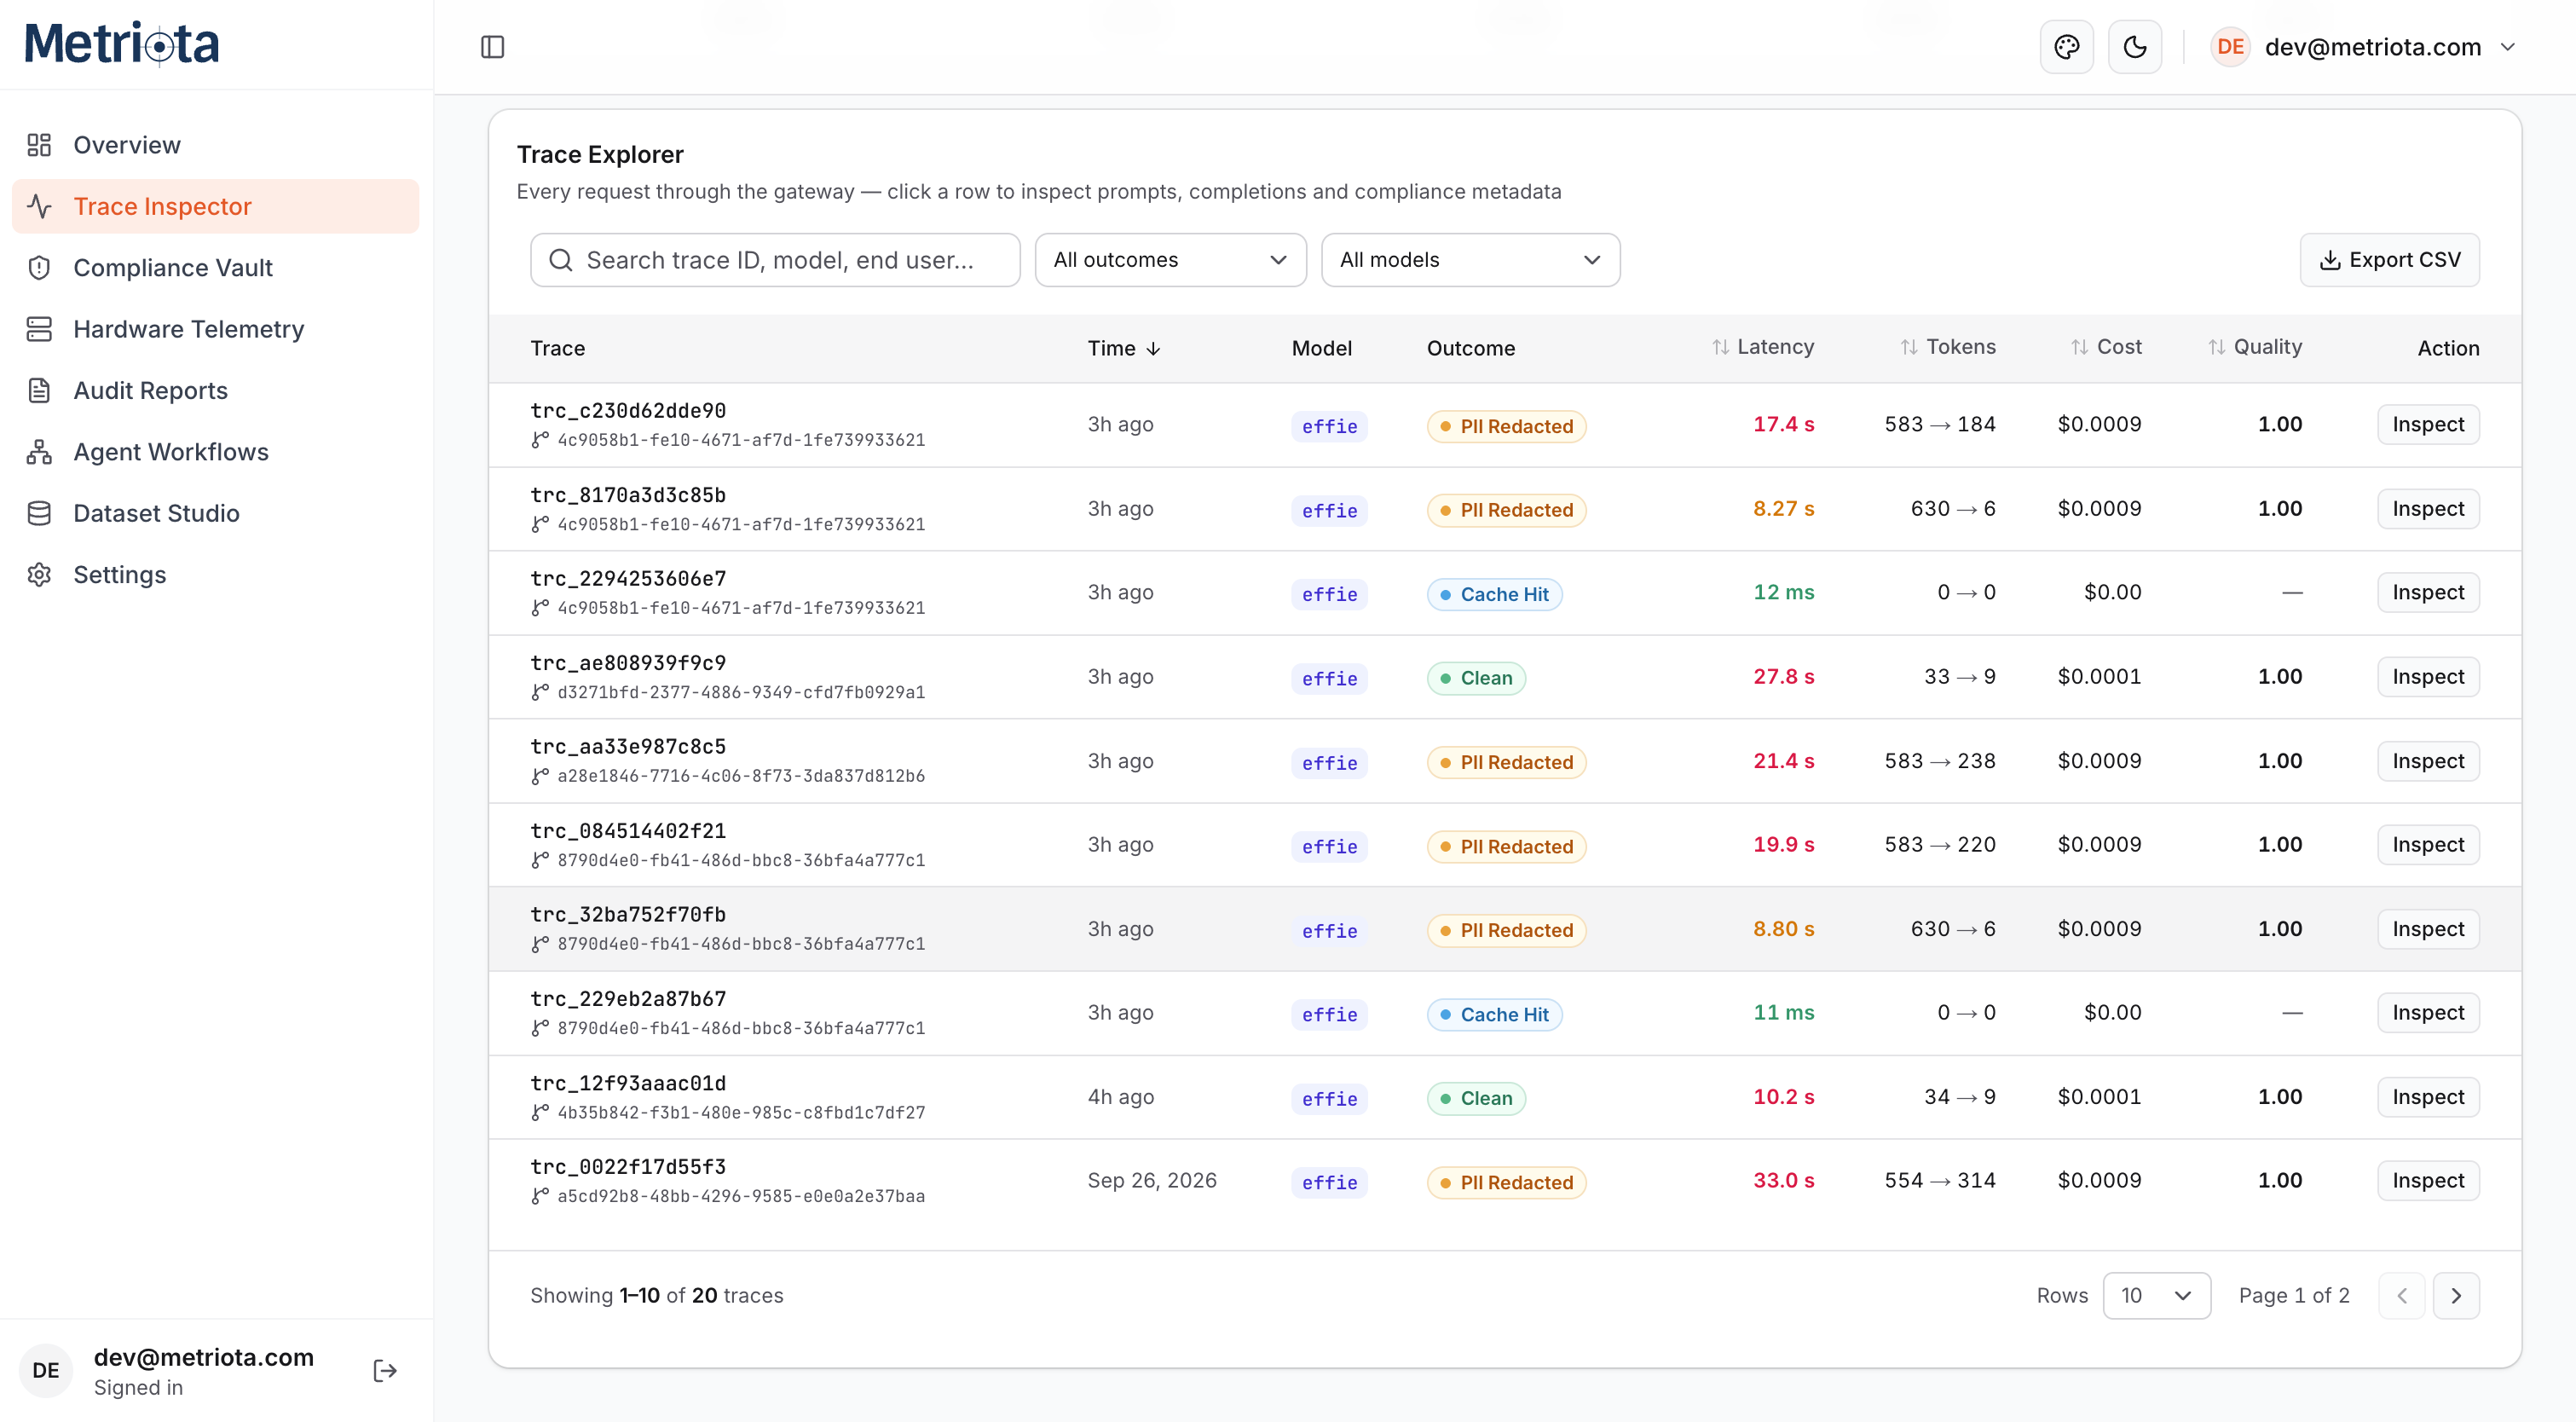The image size is (2576, 1422).
Task: Open Overview in sidebar
Action: tap(215, 145)
